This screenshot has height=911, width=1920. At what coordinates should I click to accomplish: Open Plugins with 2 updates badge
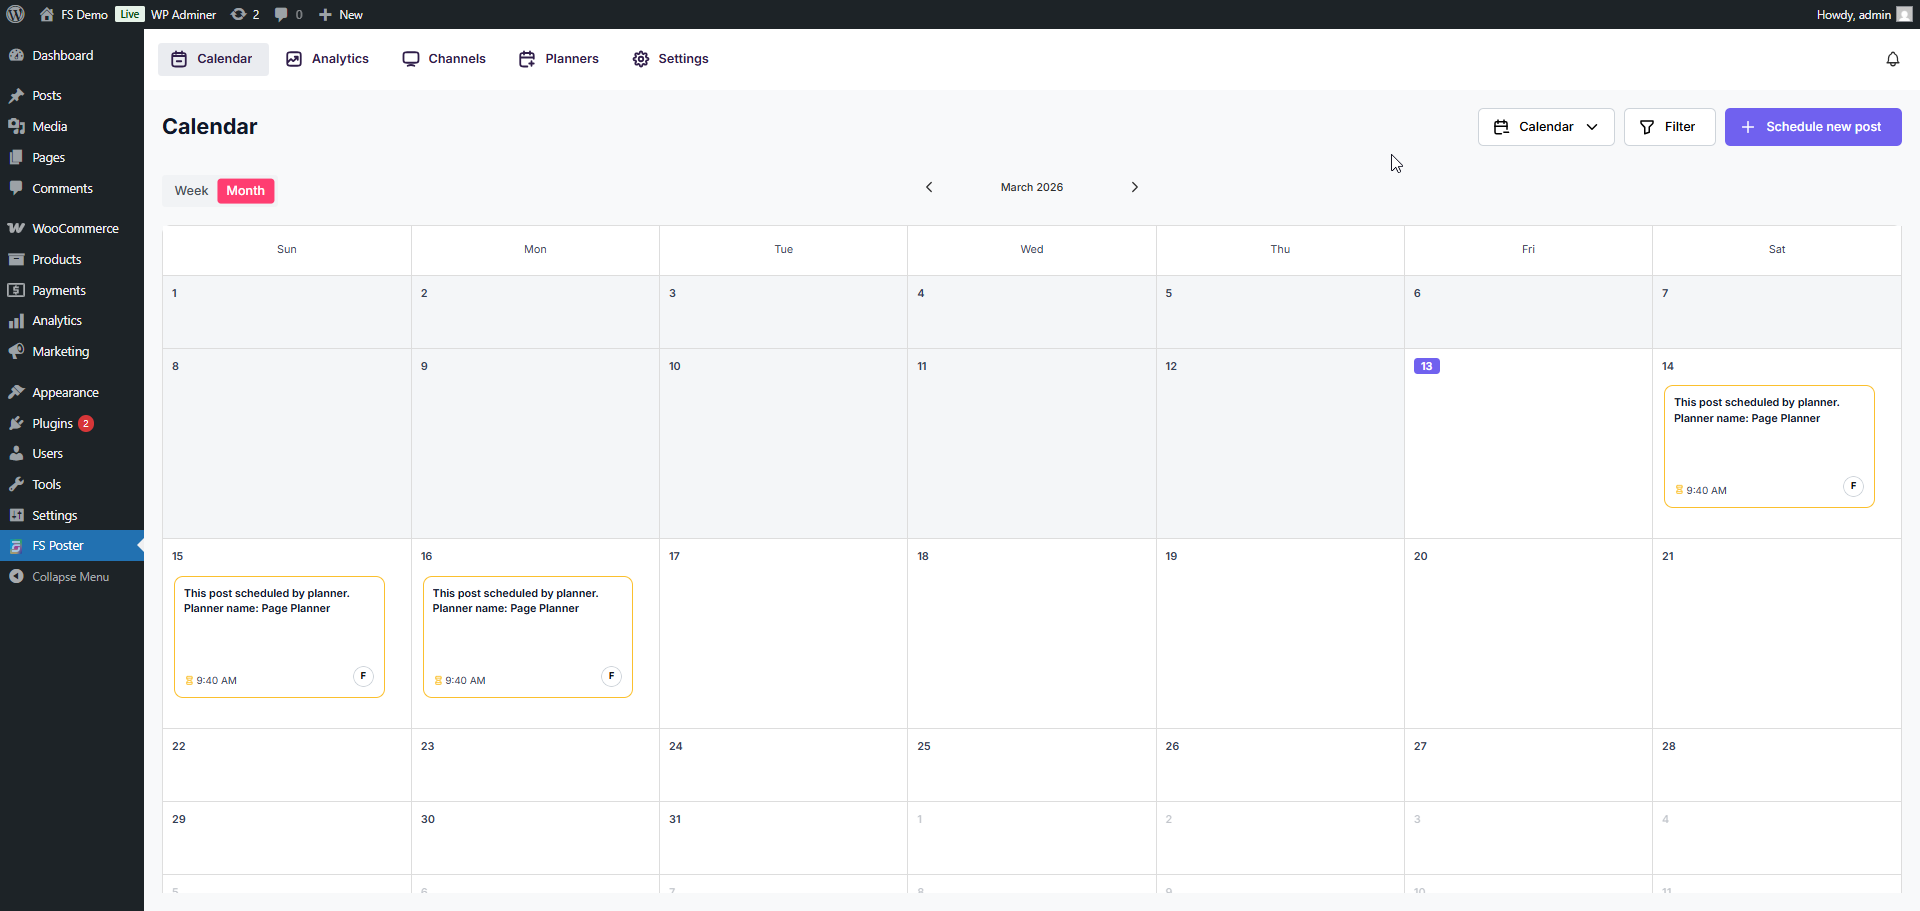tap(52, 423)
